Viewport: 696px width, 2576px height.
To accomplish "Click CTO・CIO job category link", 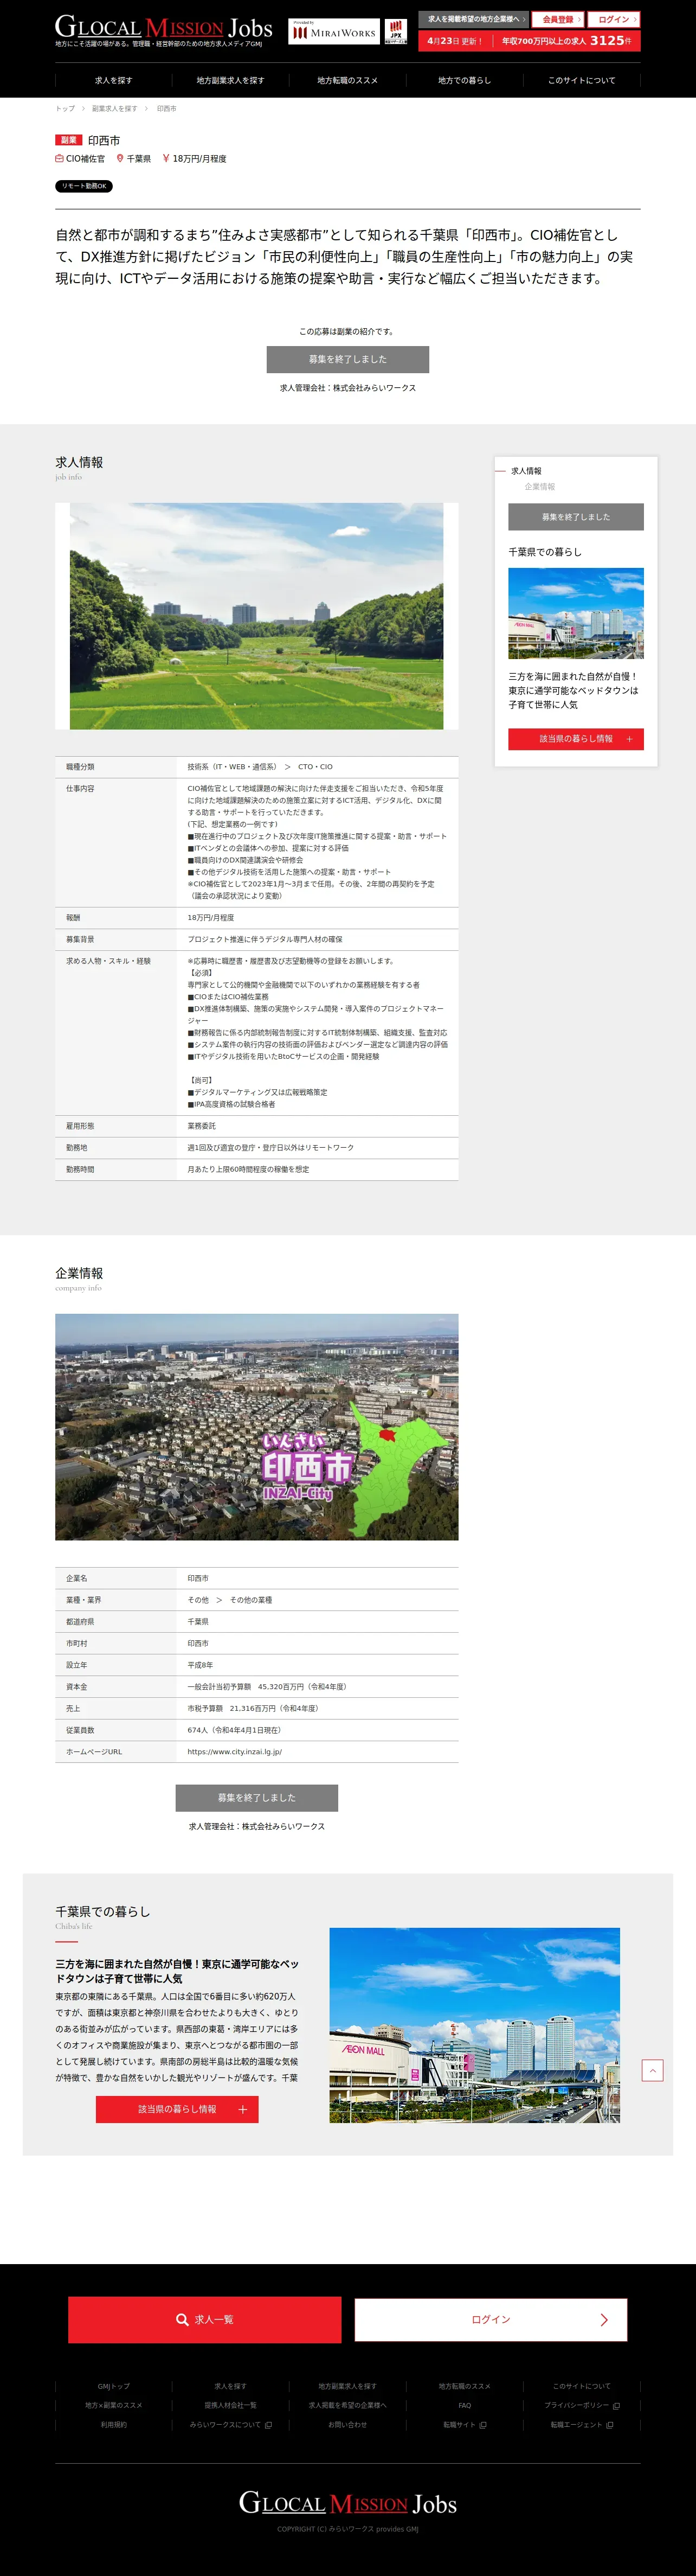I will pyautogui.click(x=315, y=767).
